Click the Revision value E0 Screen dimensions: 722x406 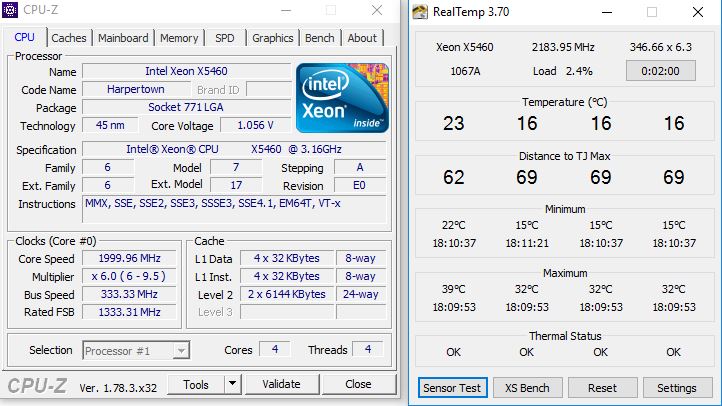(x=360, y=186)
